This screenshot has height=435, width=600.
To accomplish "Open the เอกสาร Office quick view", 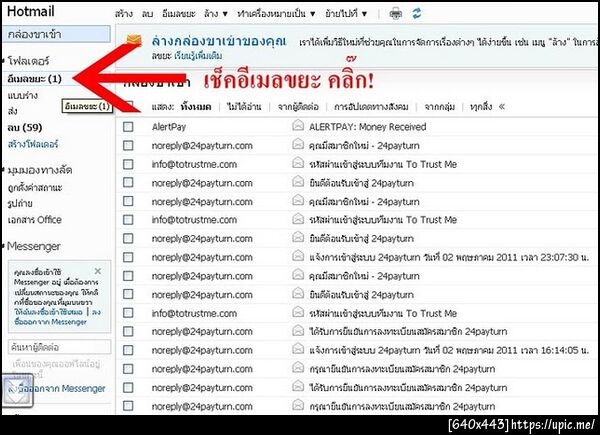I will (34, 220).
